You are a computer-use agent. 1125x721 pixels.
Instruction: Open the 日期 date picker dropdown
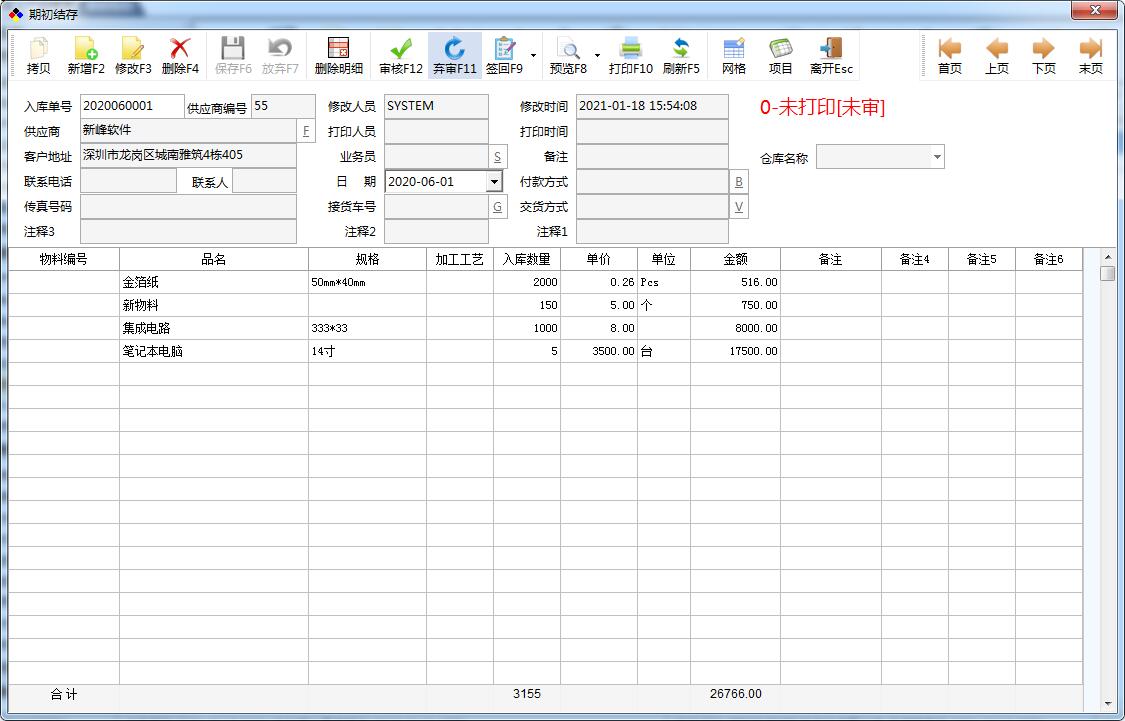494,181
